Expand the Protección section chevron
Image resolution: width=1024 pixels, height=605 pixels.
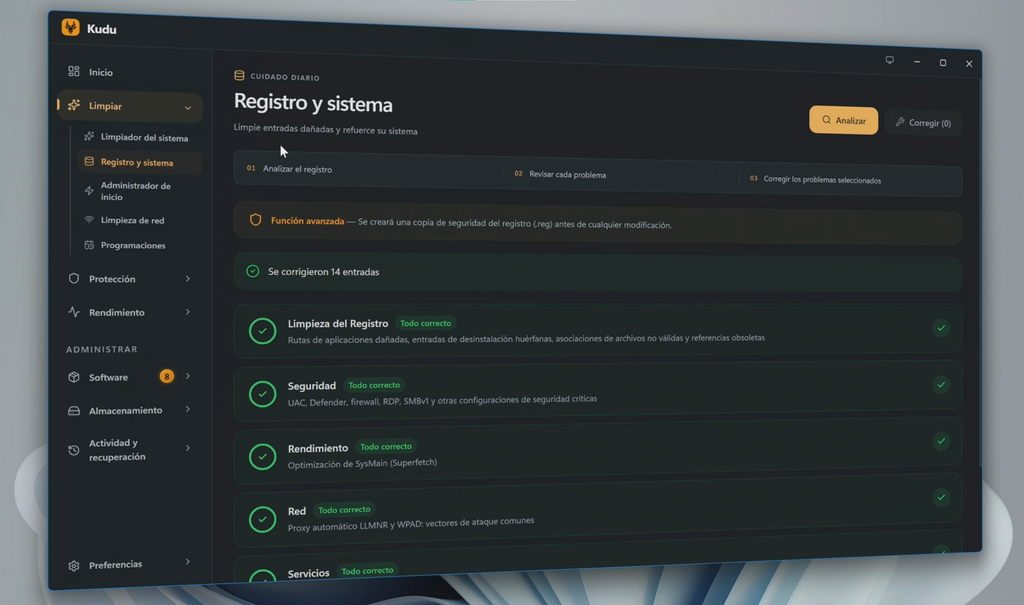[x=187, y=278]
